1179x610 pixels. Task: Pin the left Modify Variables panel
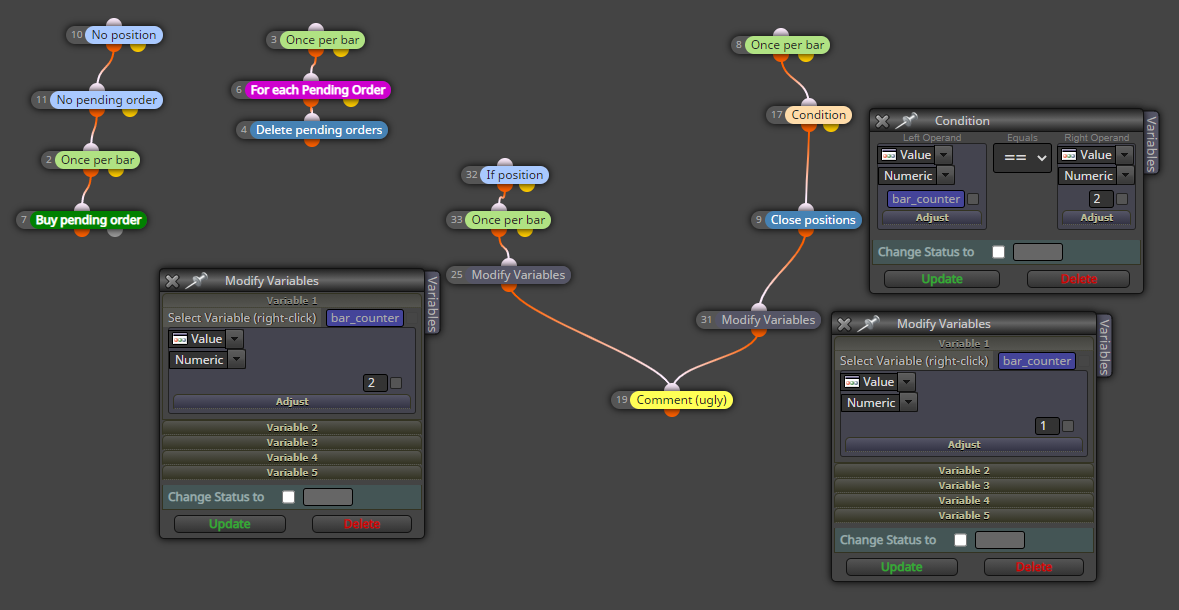(196, 281)
